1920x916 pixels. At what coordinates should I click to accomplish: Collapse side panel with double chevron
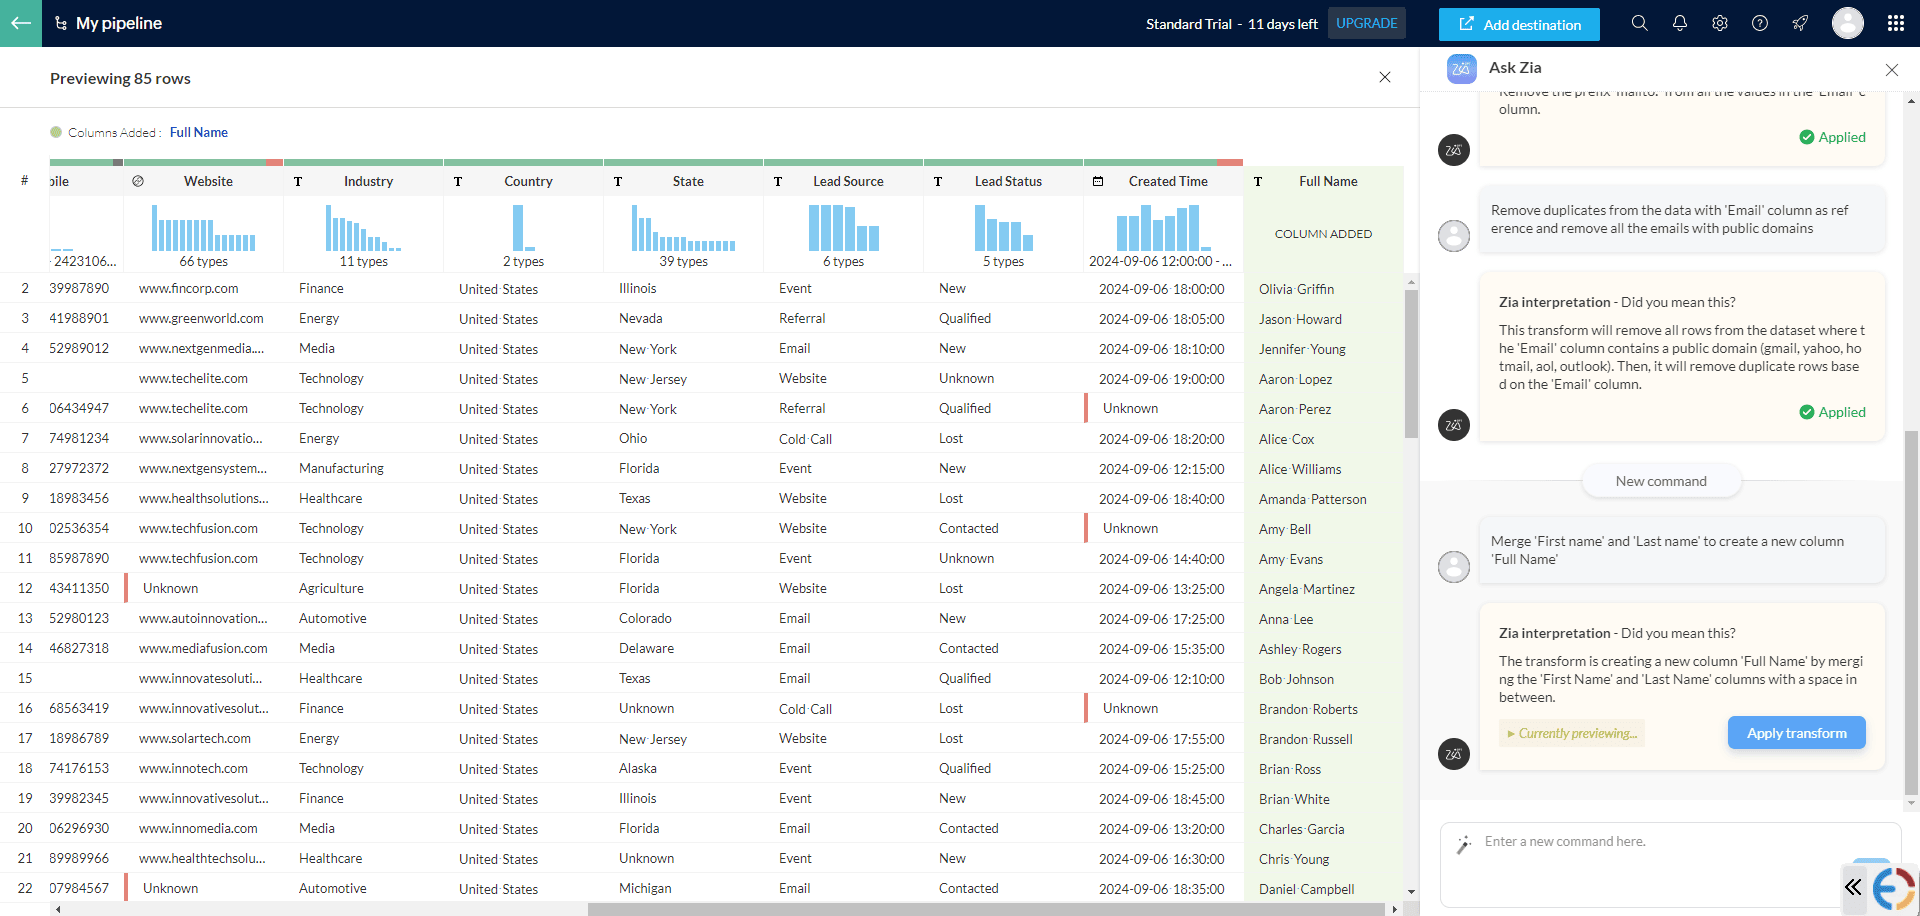coord(1853,886)
